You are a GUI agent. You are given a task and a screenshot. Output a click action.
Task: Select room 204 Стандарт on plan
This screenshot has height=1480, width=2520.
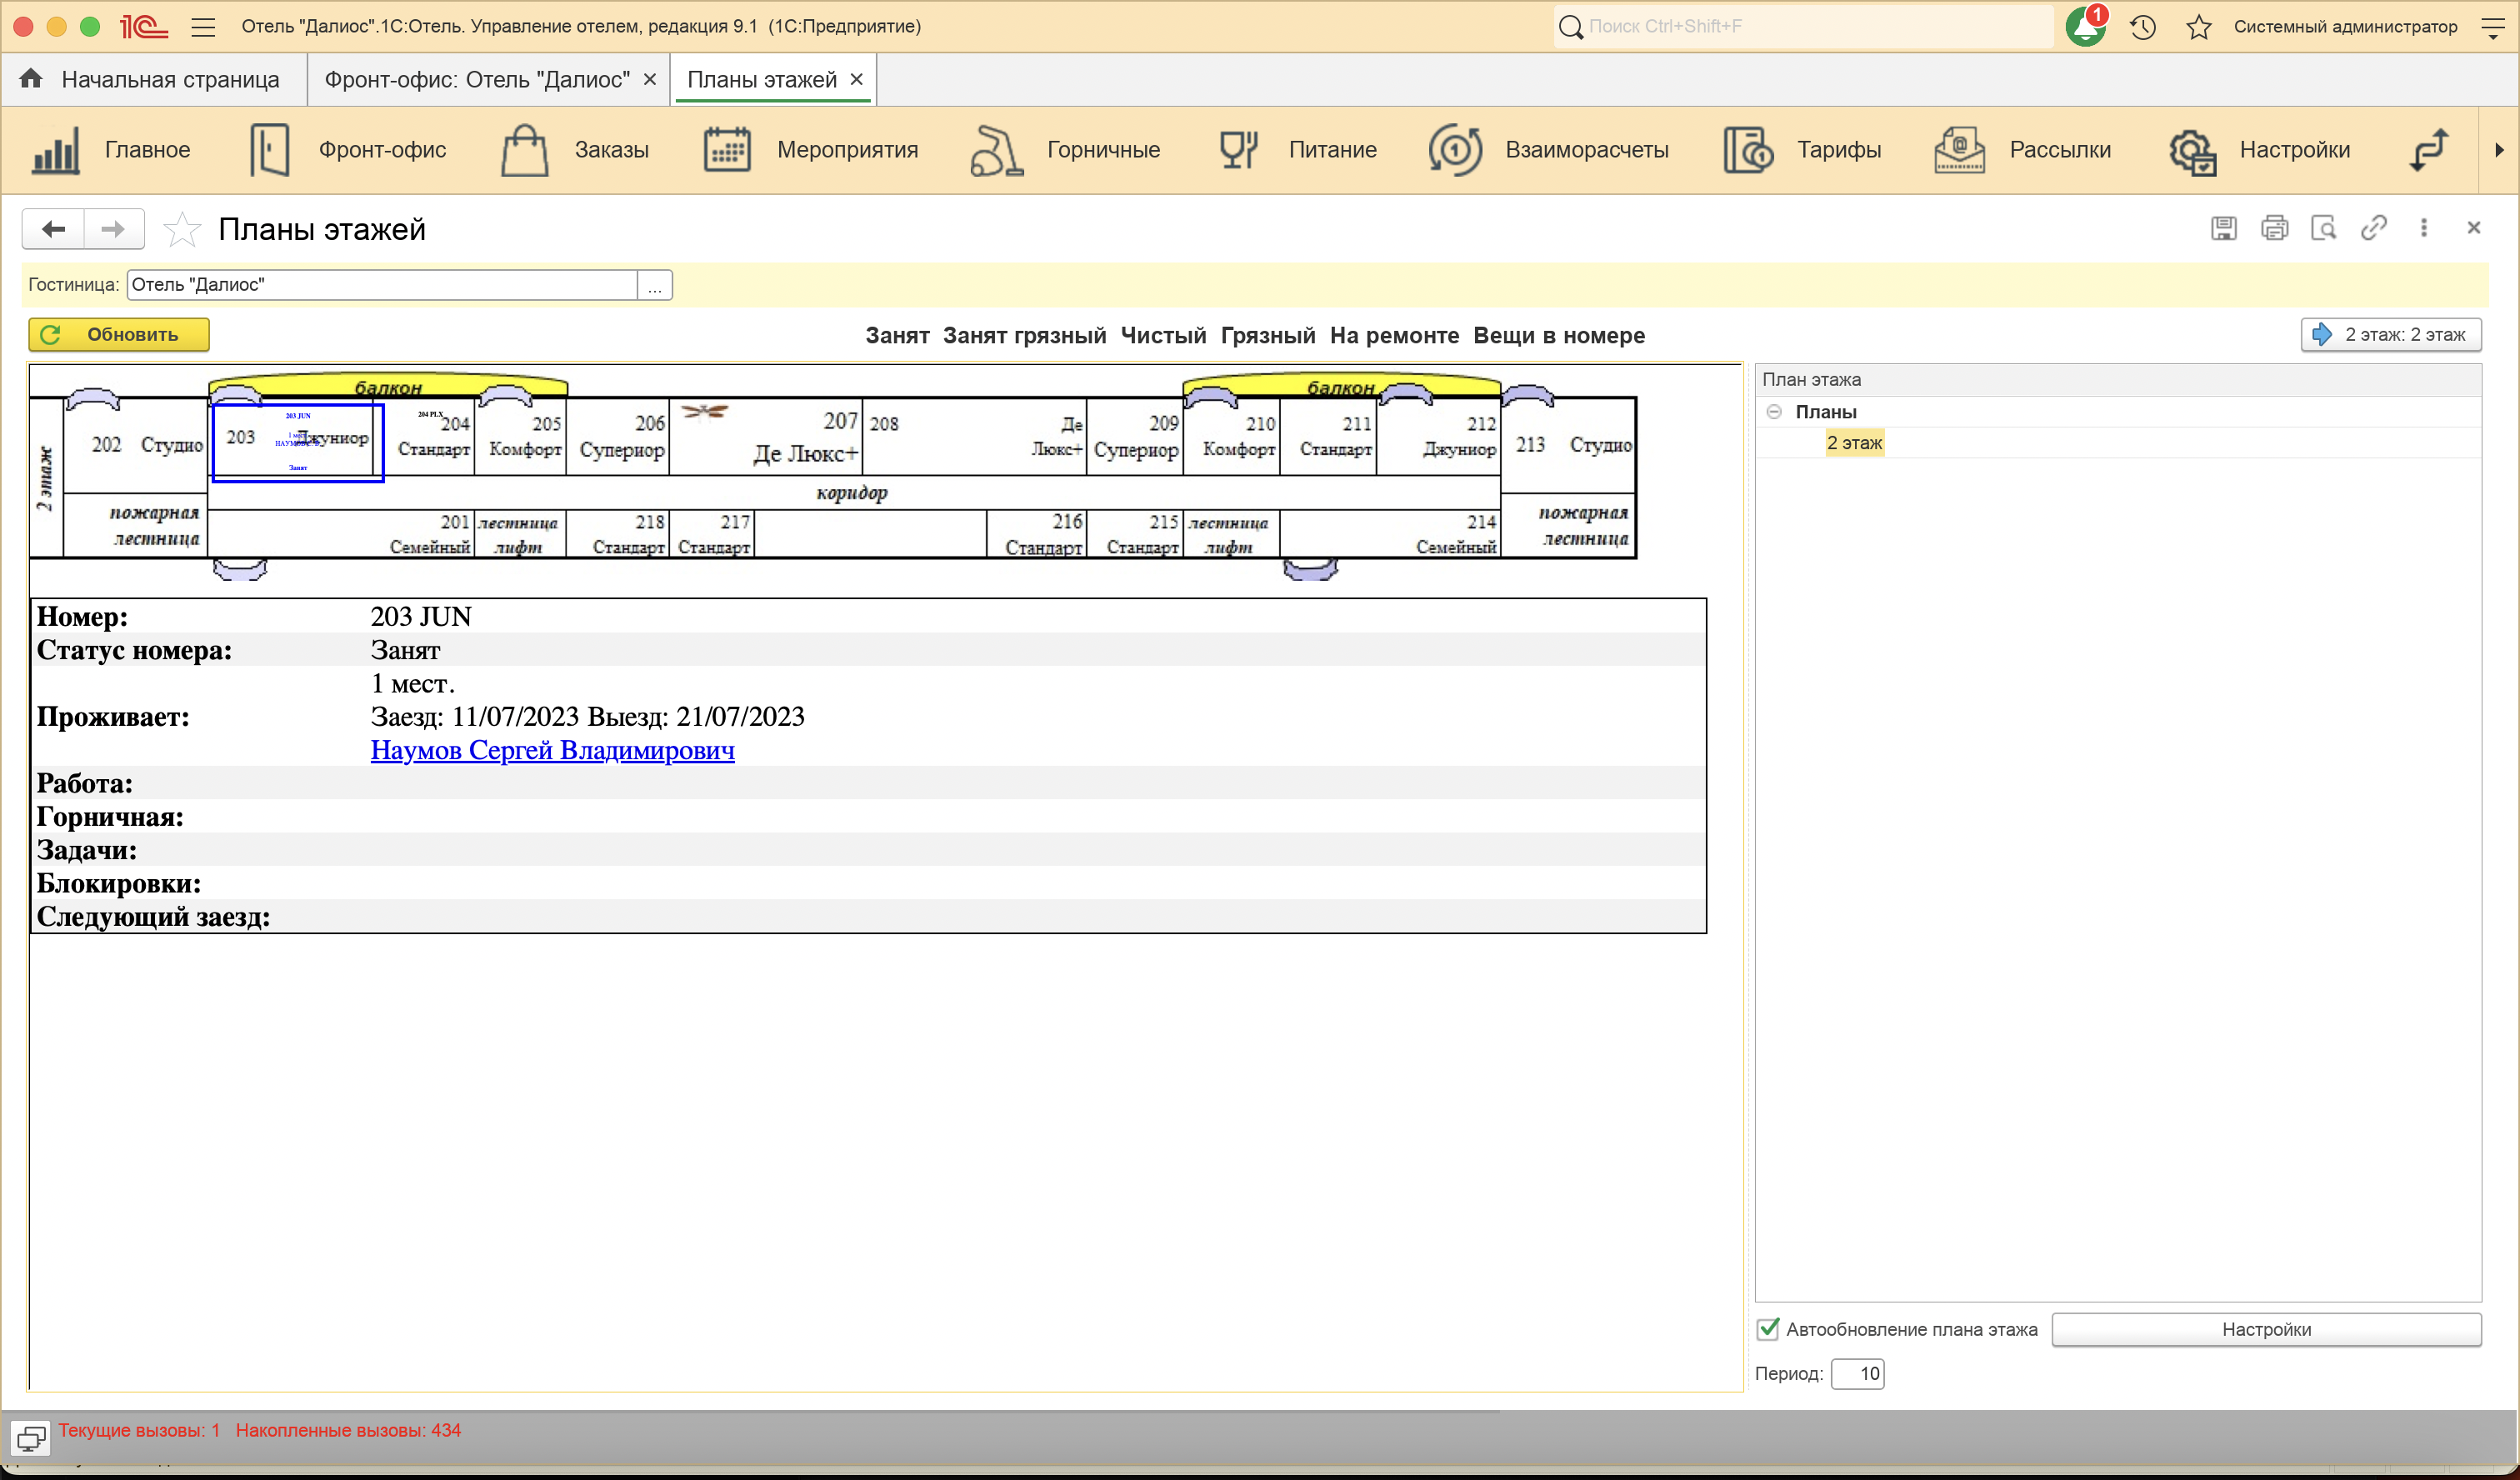(430, 437)
